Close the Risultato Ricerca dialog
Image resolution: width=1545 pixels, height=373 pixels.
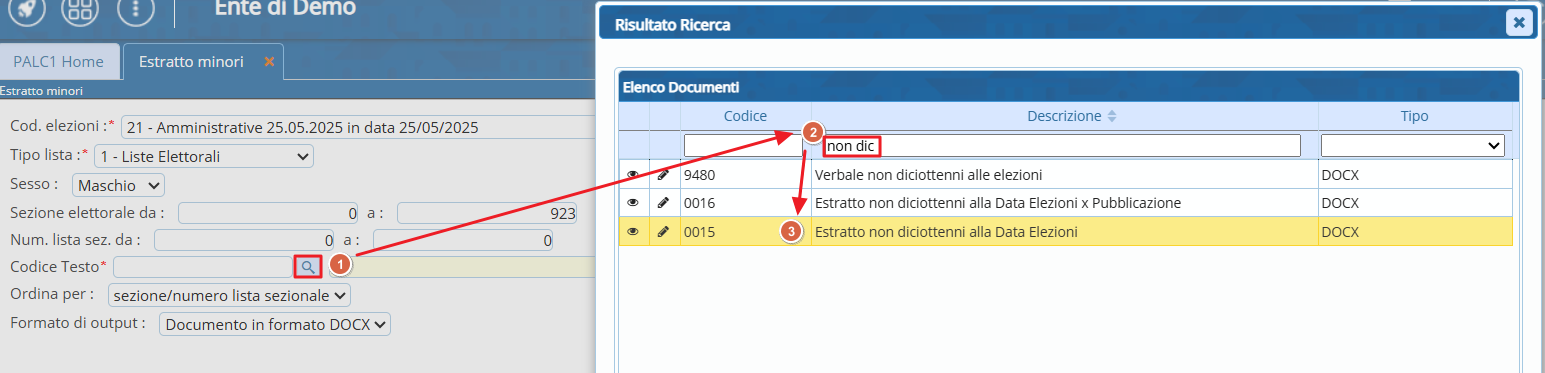[x=1518, y=23]
